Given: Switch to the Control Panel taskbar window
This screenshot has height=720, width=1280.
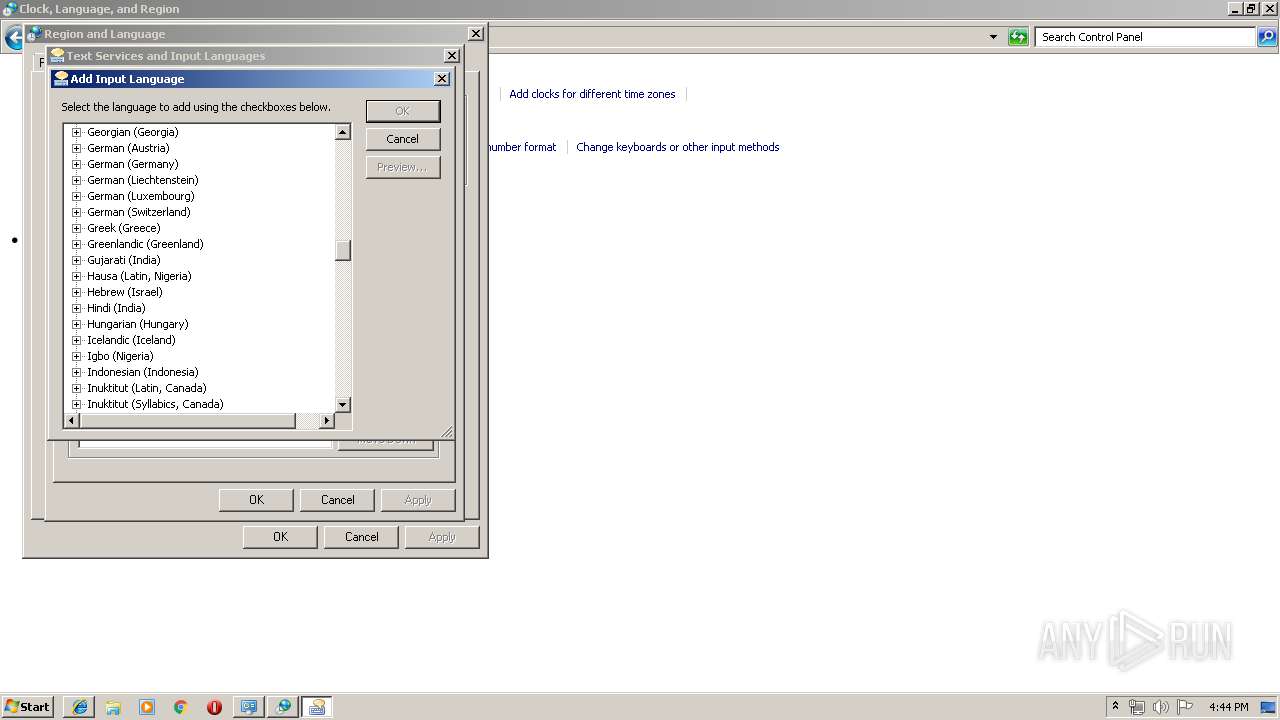Looking at the screenshot, I should pyautogui.click(x=249, y=707).
